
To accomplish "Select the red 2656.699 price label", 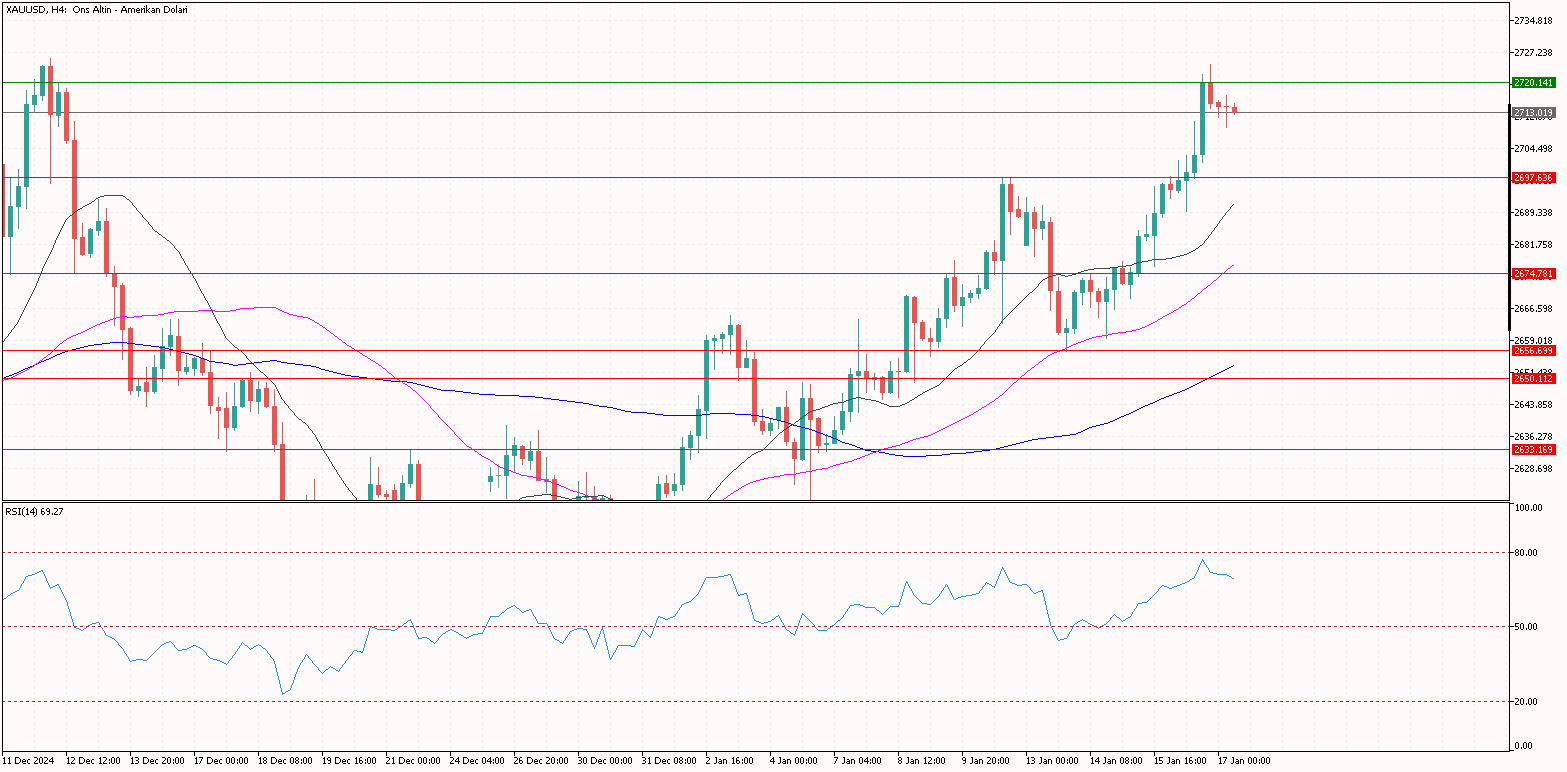I will (1533, 351).
